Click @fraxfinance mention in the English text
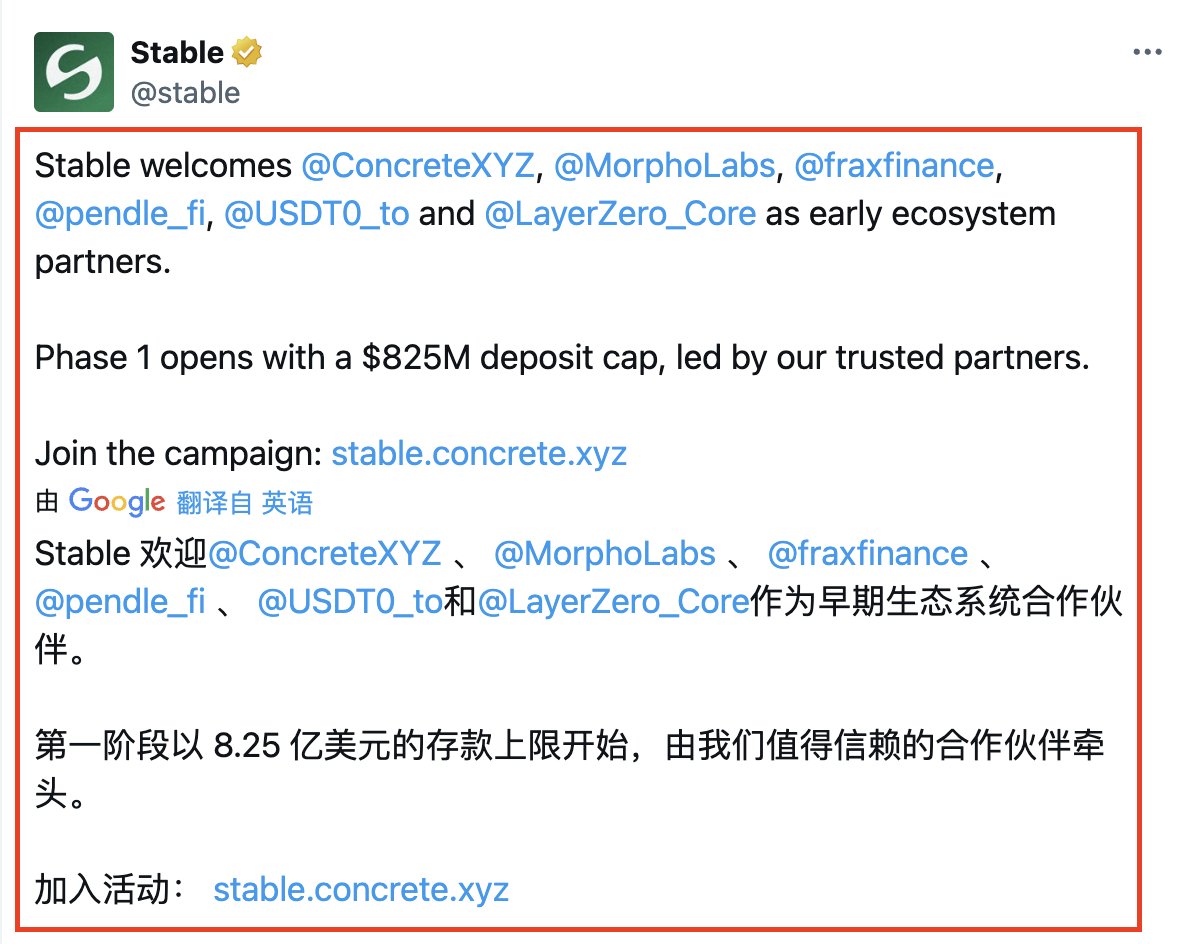Viewport: 1196px width, 944px height. [895, 166]
